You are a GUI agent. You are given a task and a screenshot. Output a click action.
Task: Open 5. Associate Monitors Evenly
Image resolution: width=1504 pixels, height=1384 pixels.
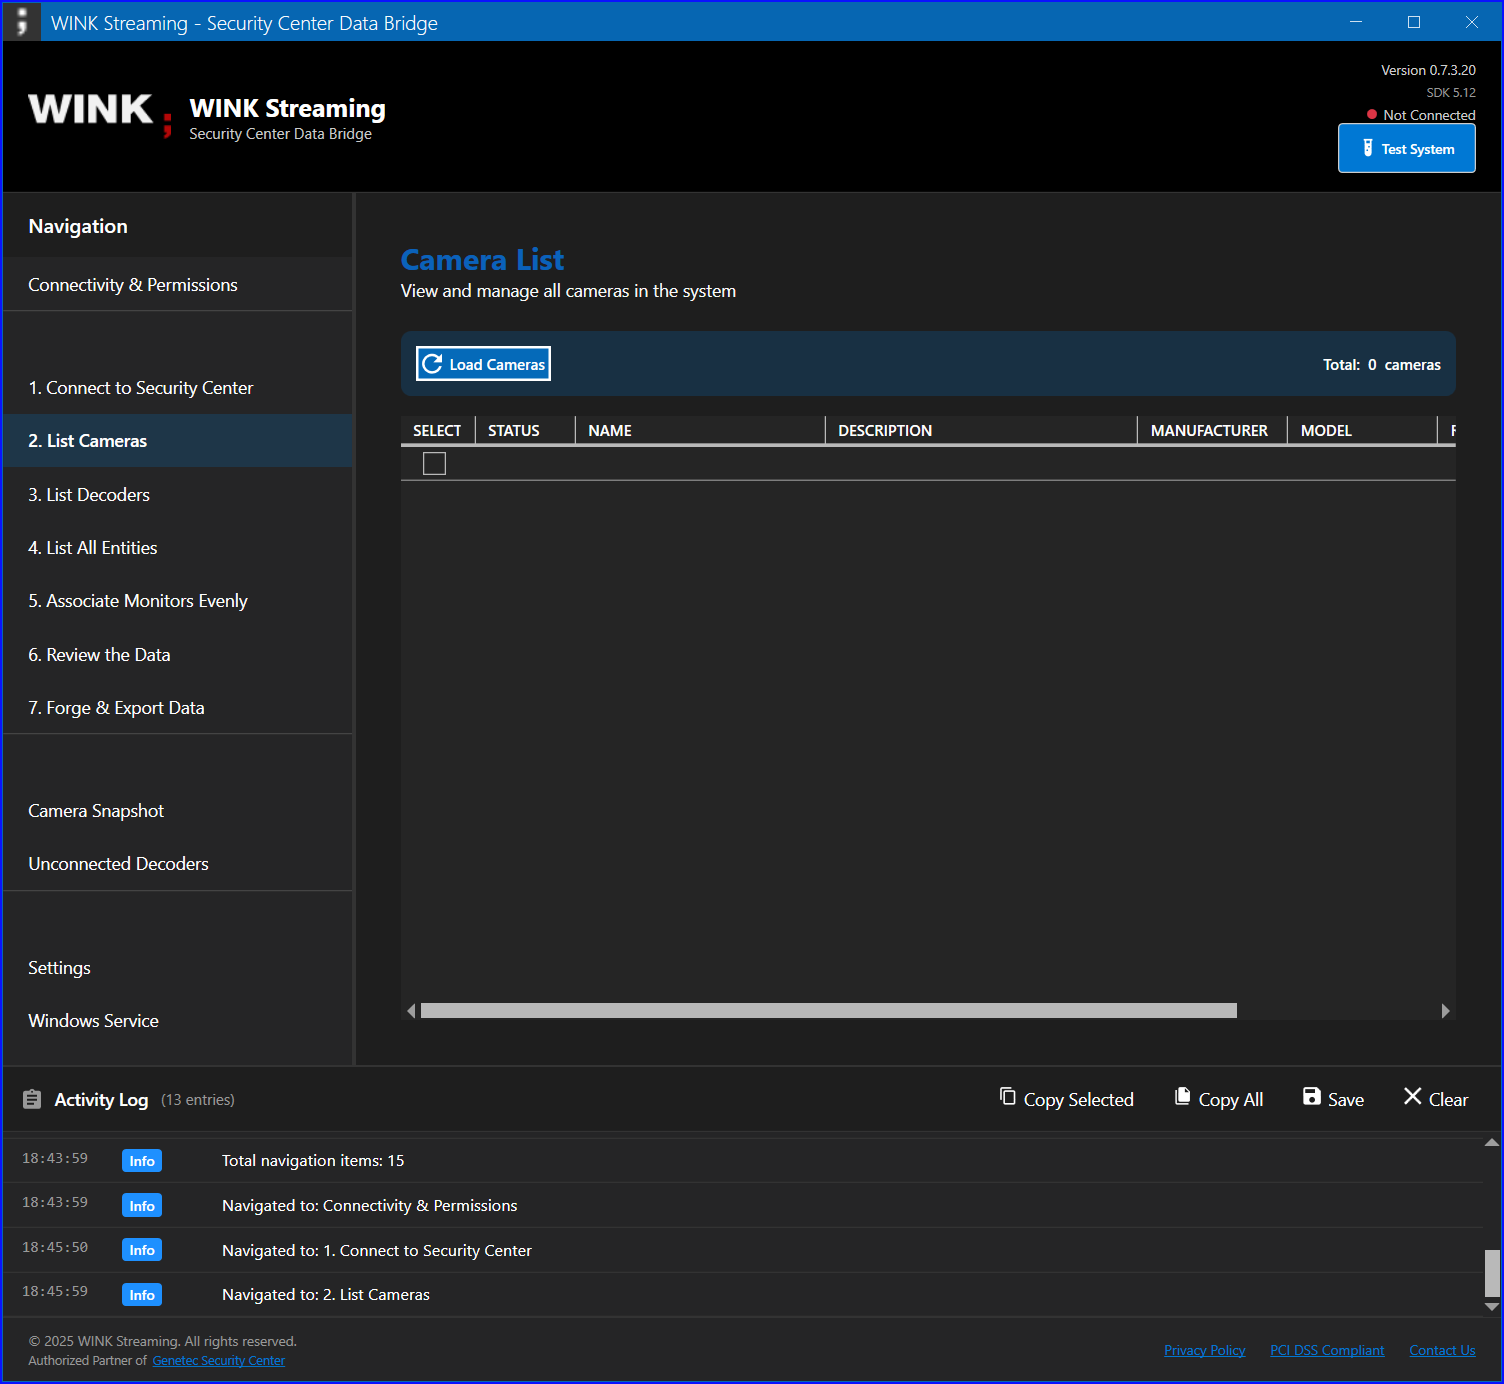(x=178, y=601)
